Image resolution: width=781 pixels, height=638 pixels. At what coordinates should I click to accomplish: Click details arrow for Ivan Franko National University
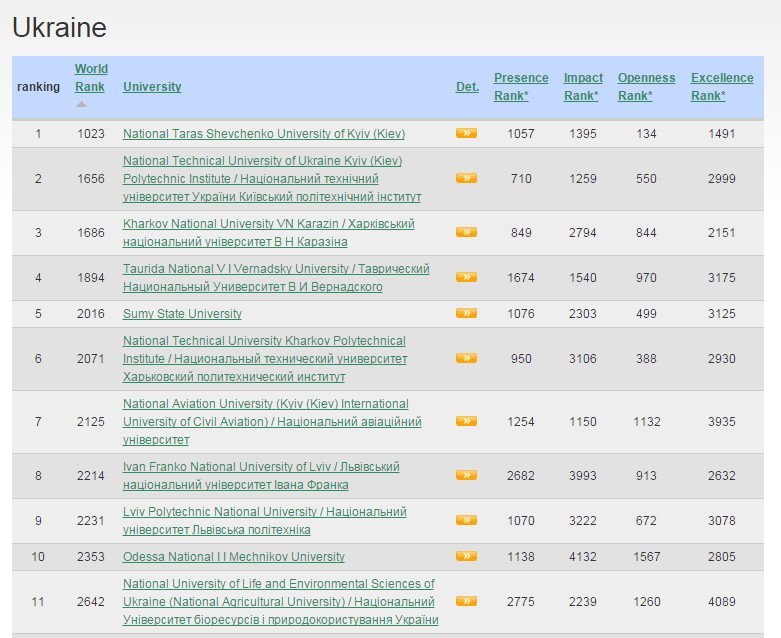[x=466, y=475]
